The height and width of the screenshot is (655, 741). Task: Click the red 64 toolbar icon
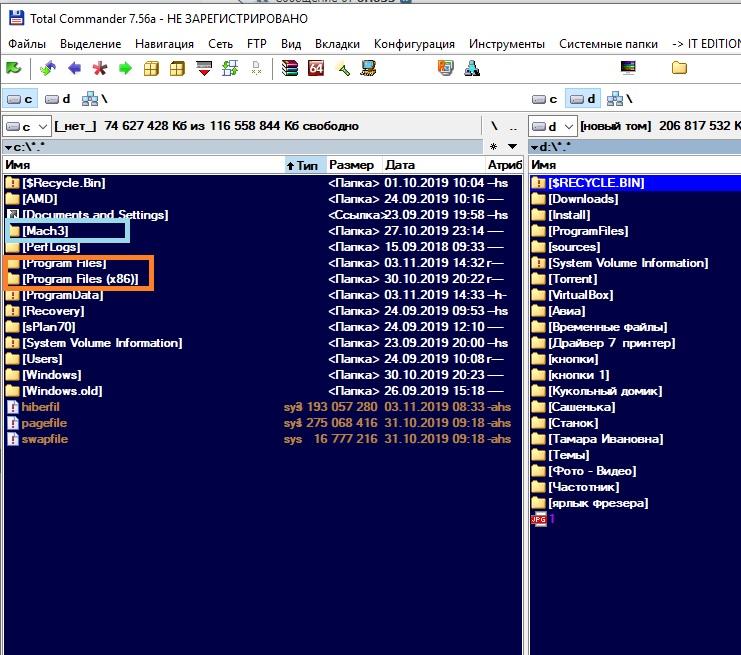pyautogui.click(x=316, y=69)
